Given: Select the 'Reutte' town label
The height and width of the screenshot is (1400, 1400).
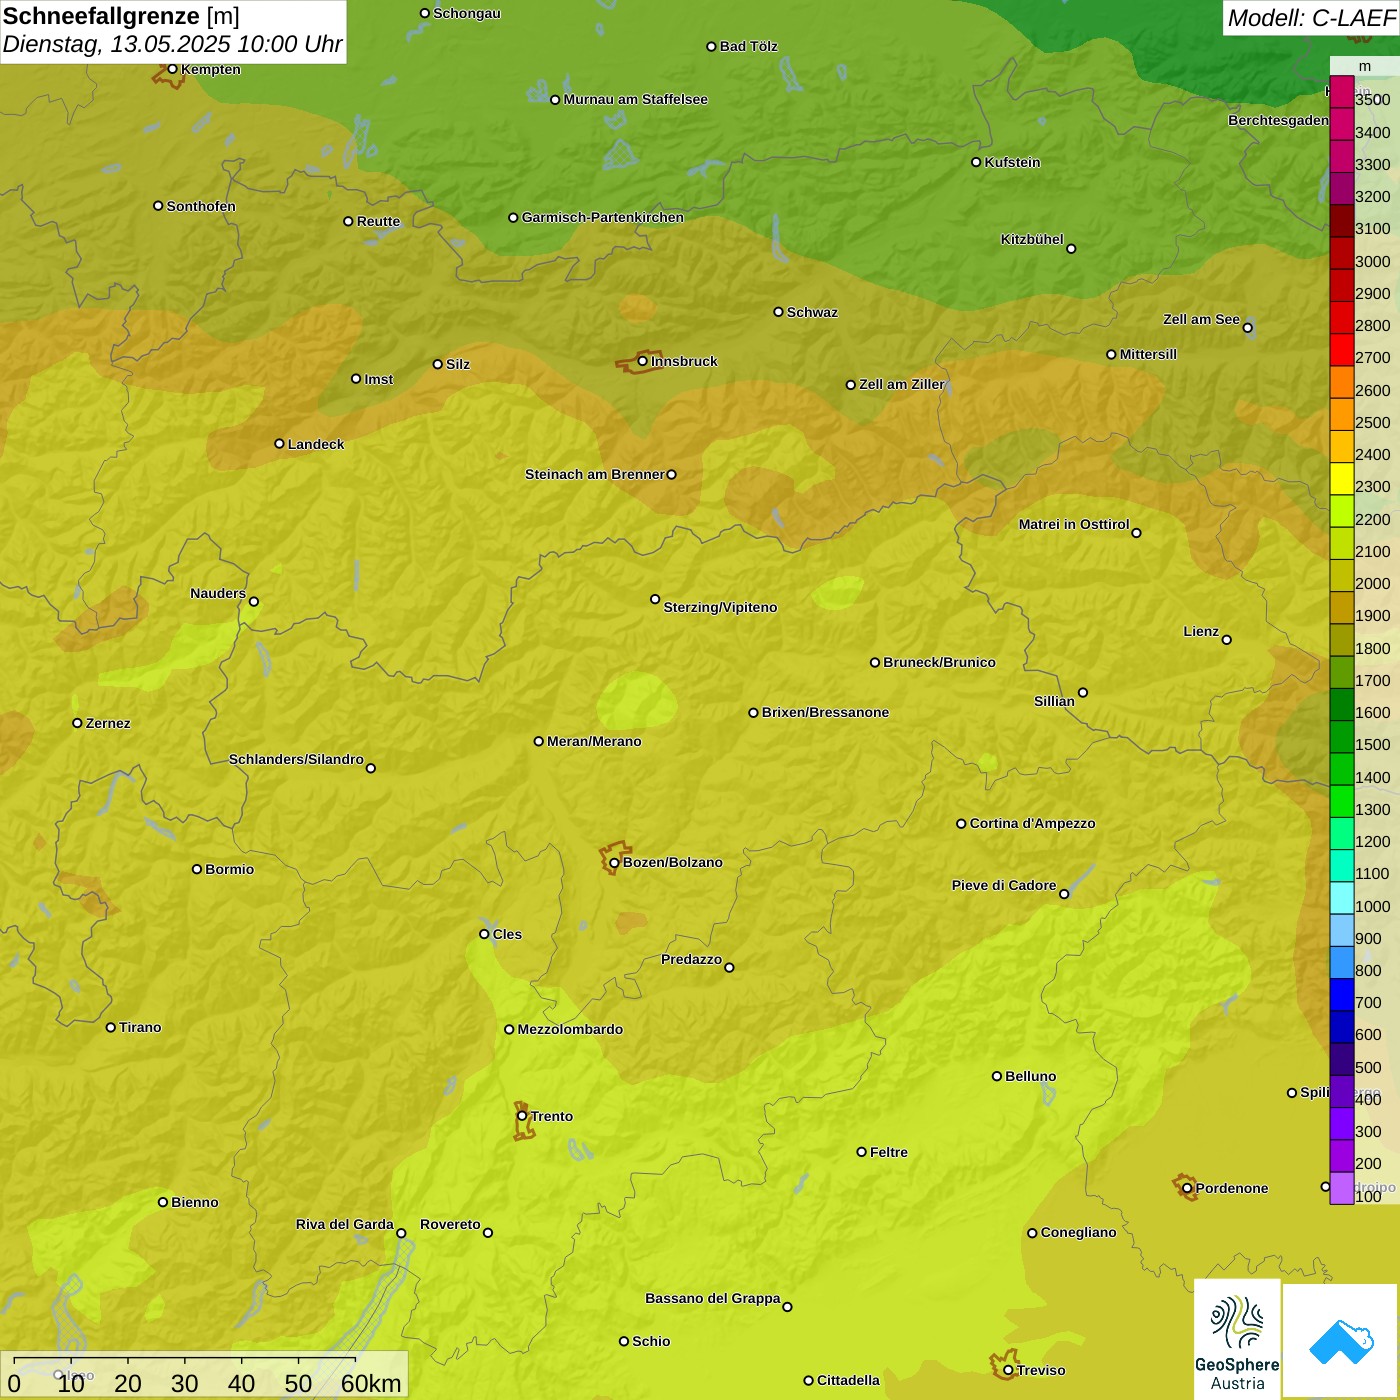Looking at the screenshot, I should pos(378,221).
